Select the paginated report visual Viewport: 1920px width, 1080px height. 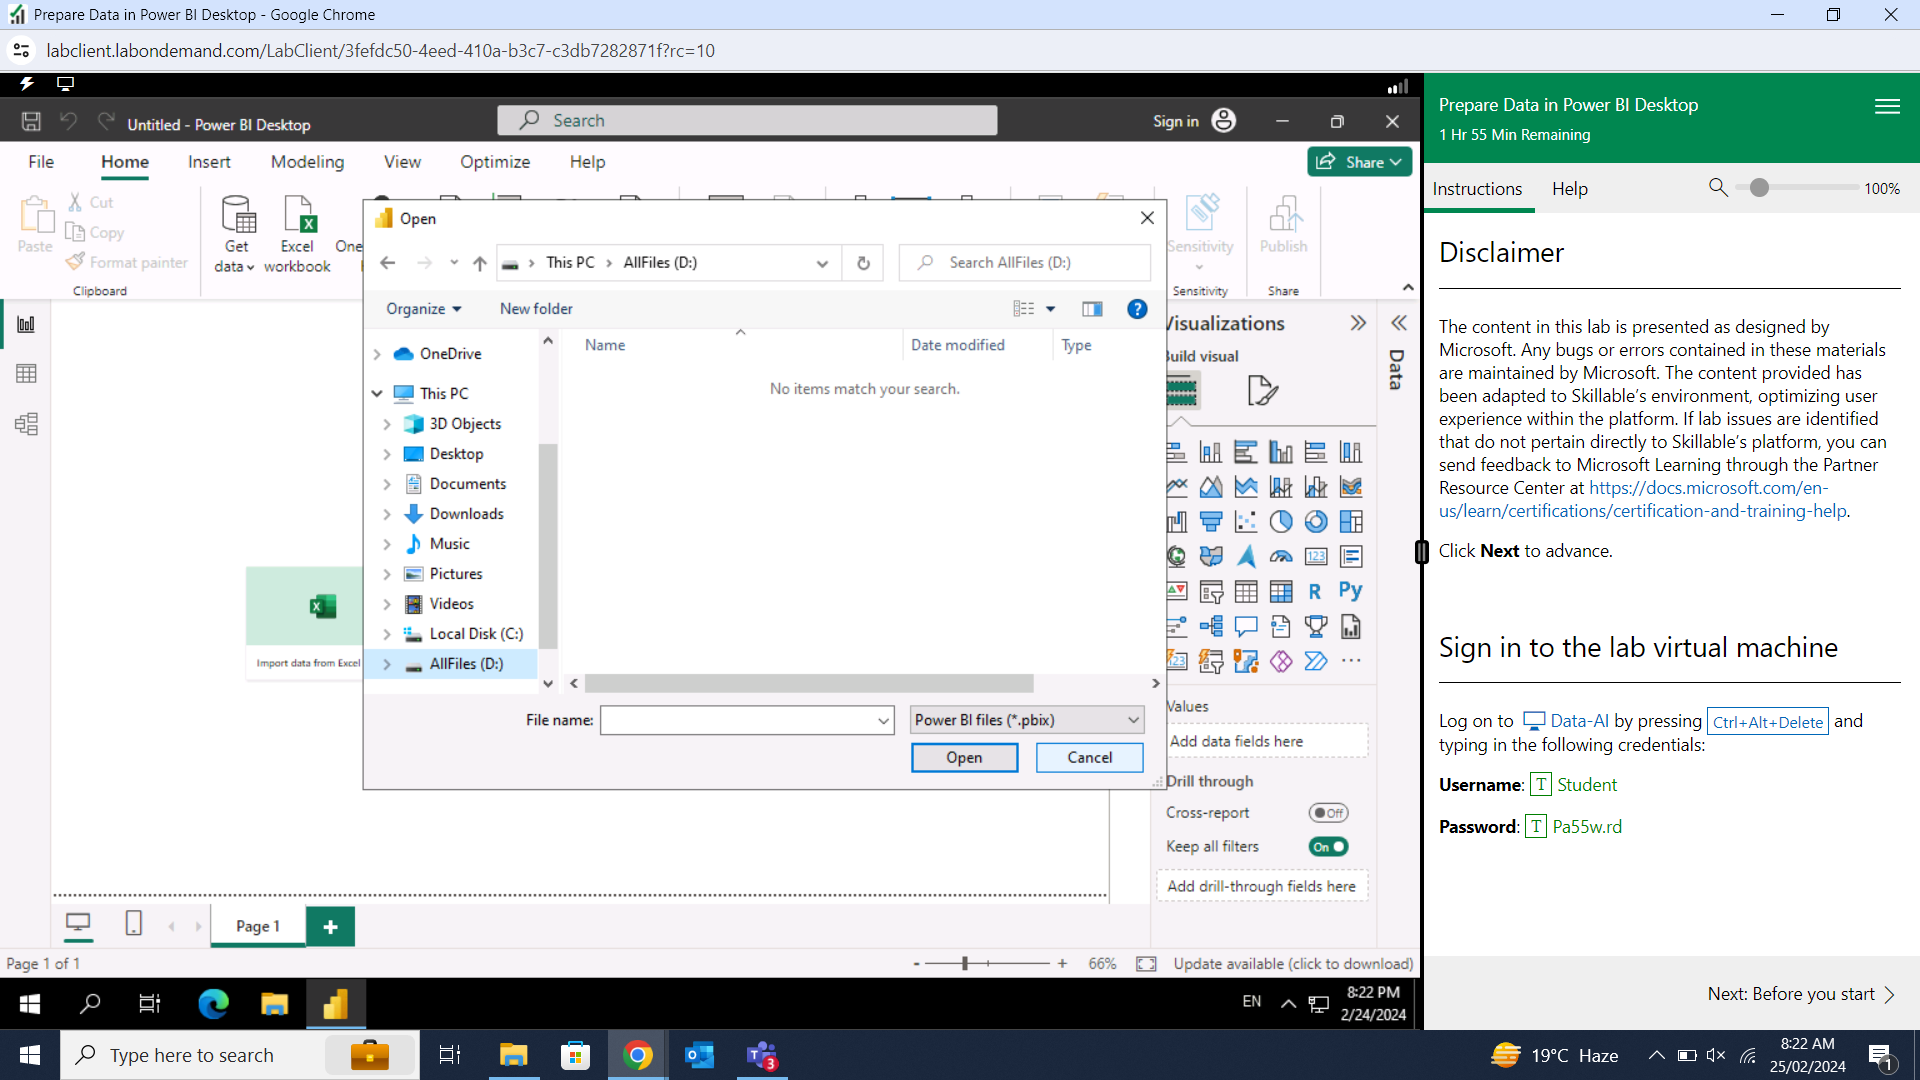pyautogui.click(x=1351, y=627)
